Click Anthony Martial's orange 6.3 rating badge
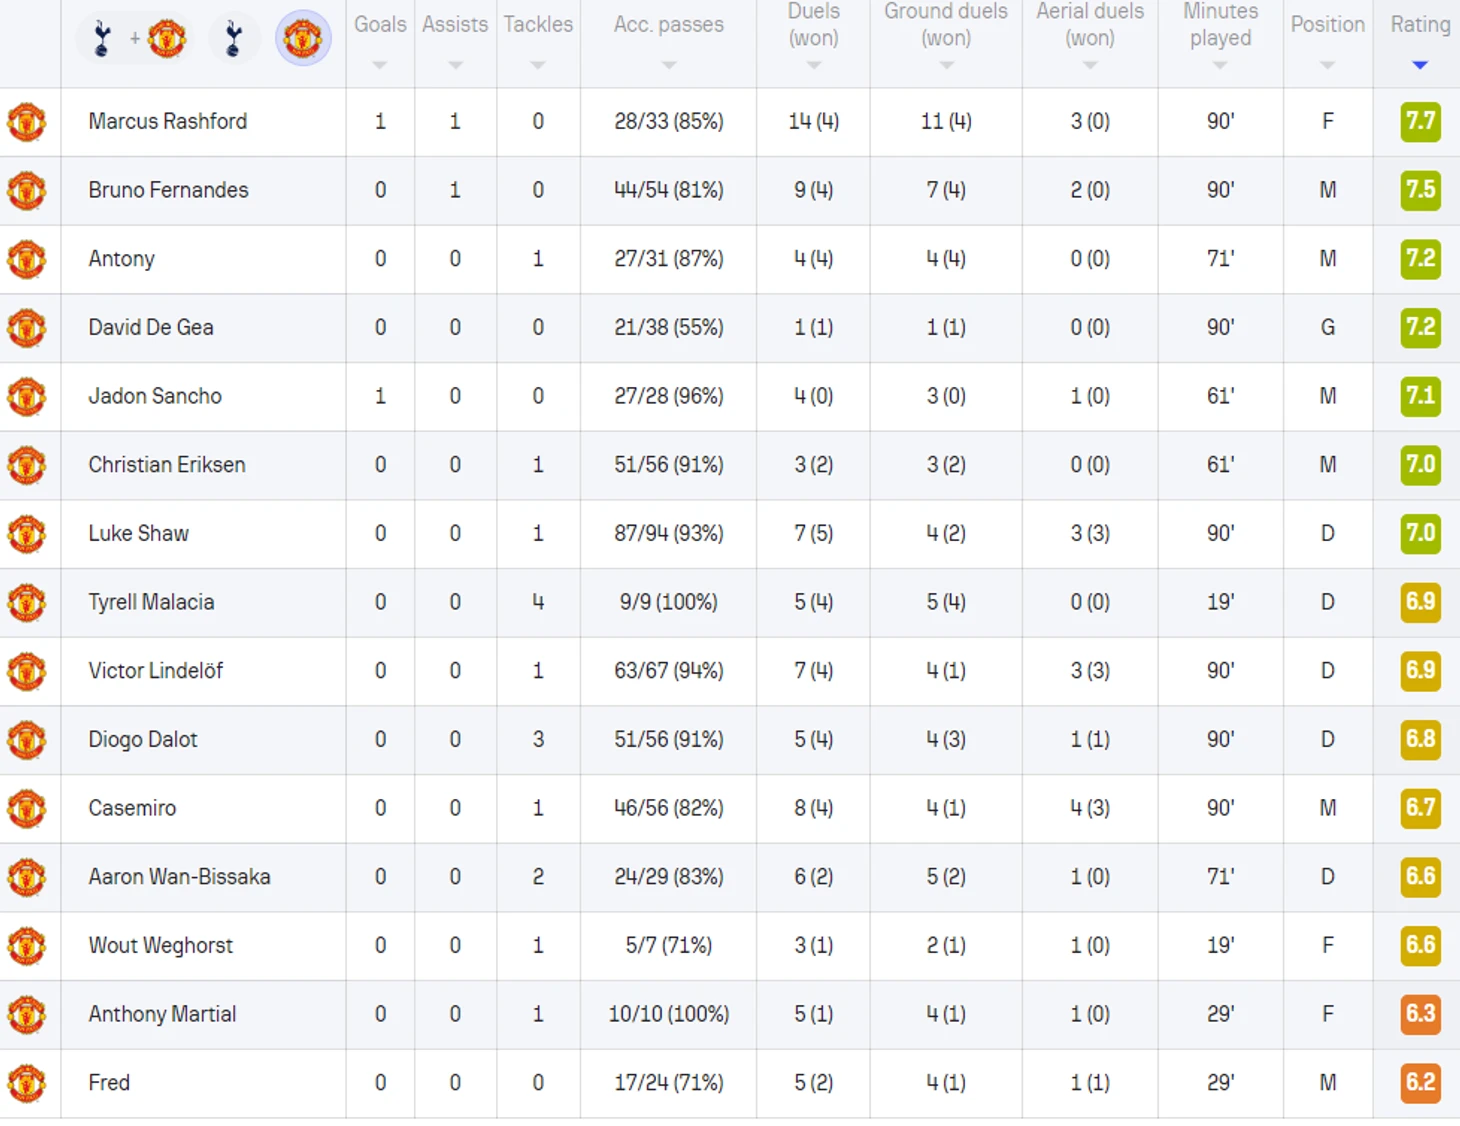The height and width of the screenshot is (1126, 1460). click(1420, 1014)
